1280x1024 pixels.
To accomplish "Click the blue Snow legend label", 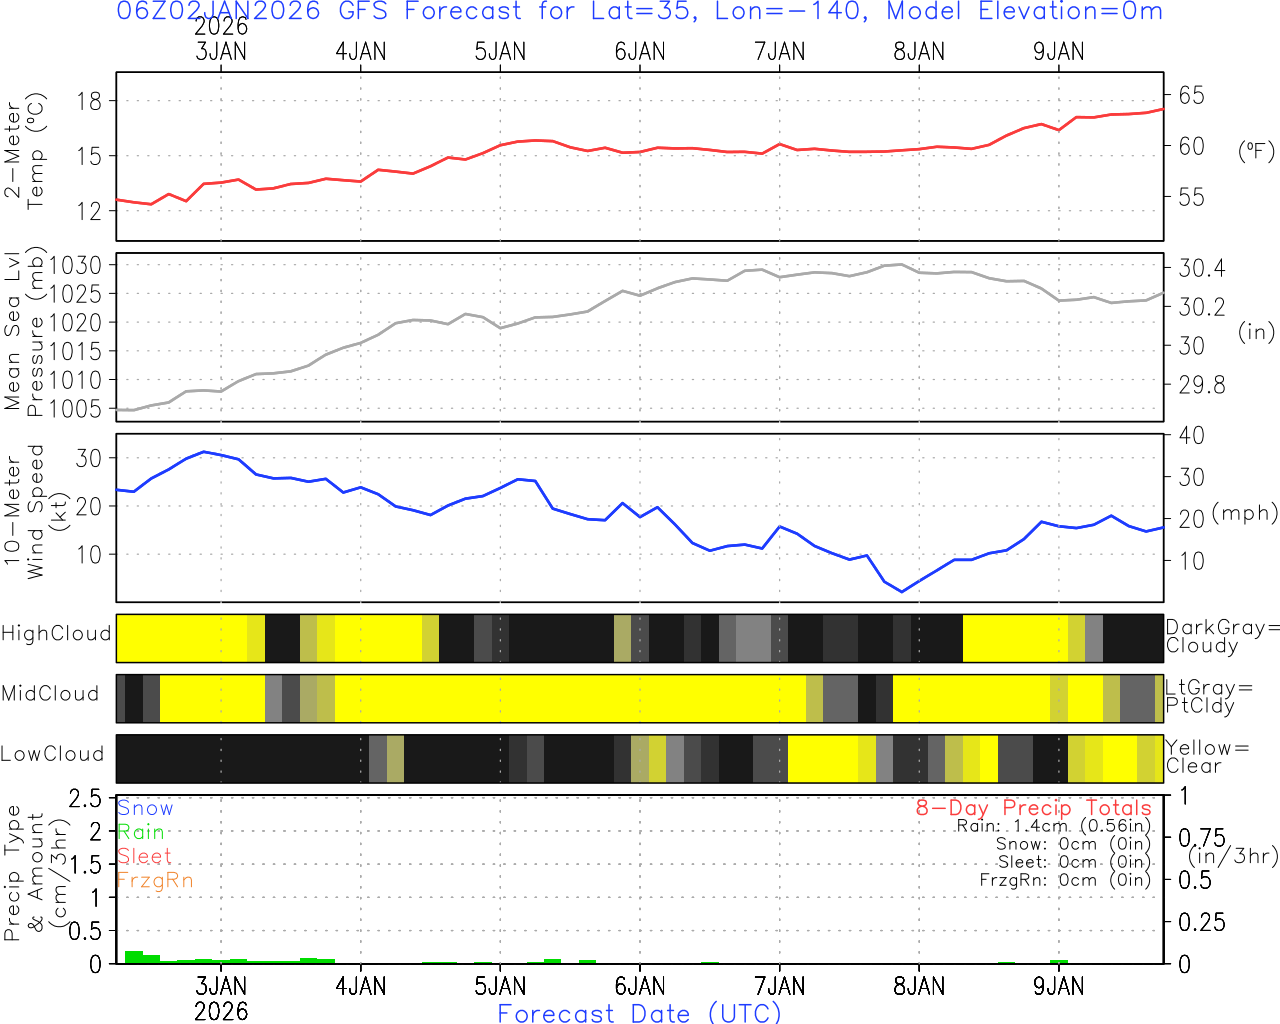I will [x=145, y=808].
